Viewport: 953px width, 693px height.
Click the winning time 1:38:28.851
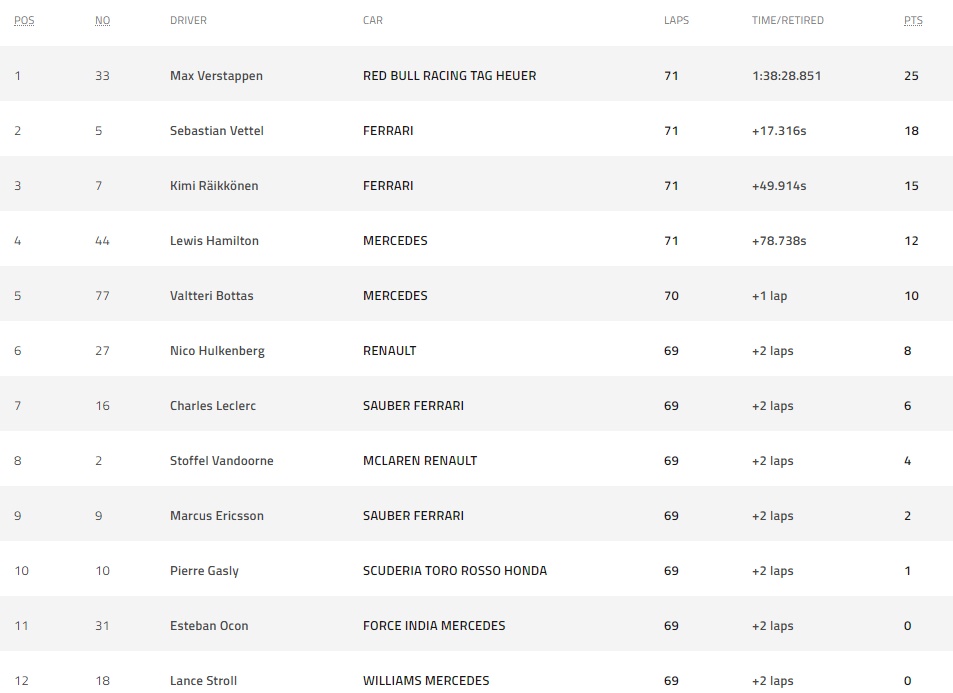[x=786, y=76]
